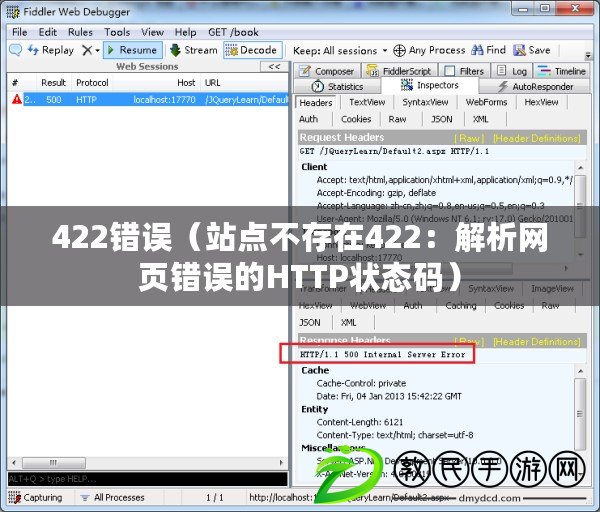Screen dimensions: 600x512
Task: Click the 'Cache-Control: private' header line
Action: click(361, 383)
